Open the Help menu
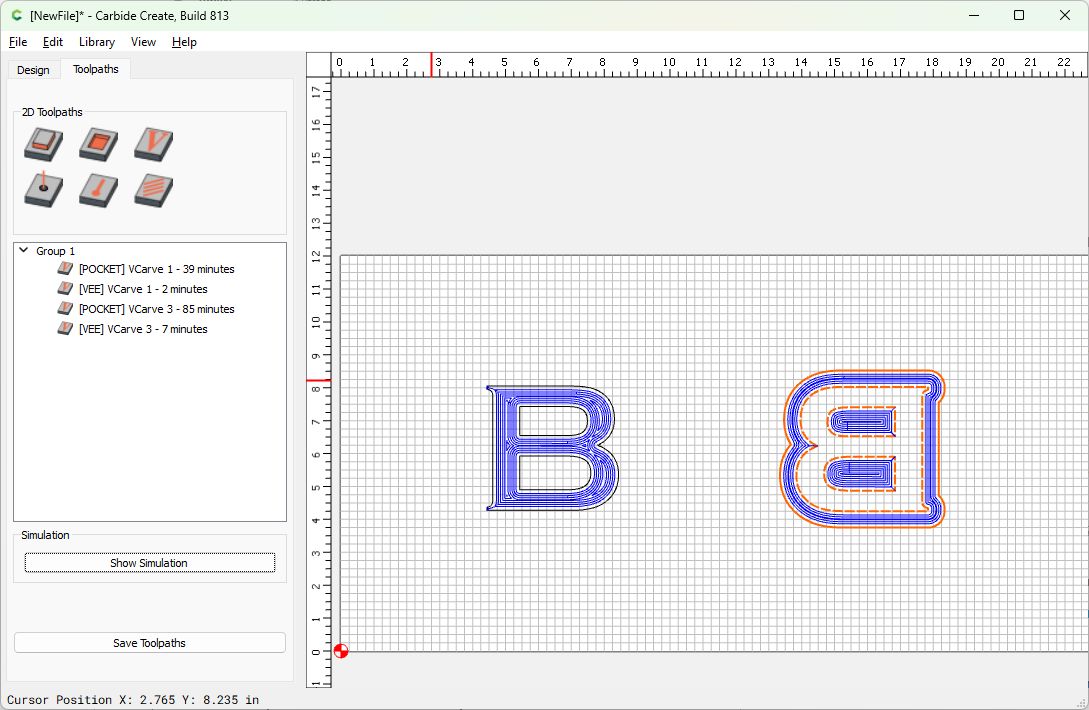This screenshot has width=1089, height=710. pos(184,42)
